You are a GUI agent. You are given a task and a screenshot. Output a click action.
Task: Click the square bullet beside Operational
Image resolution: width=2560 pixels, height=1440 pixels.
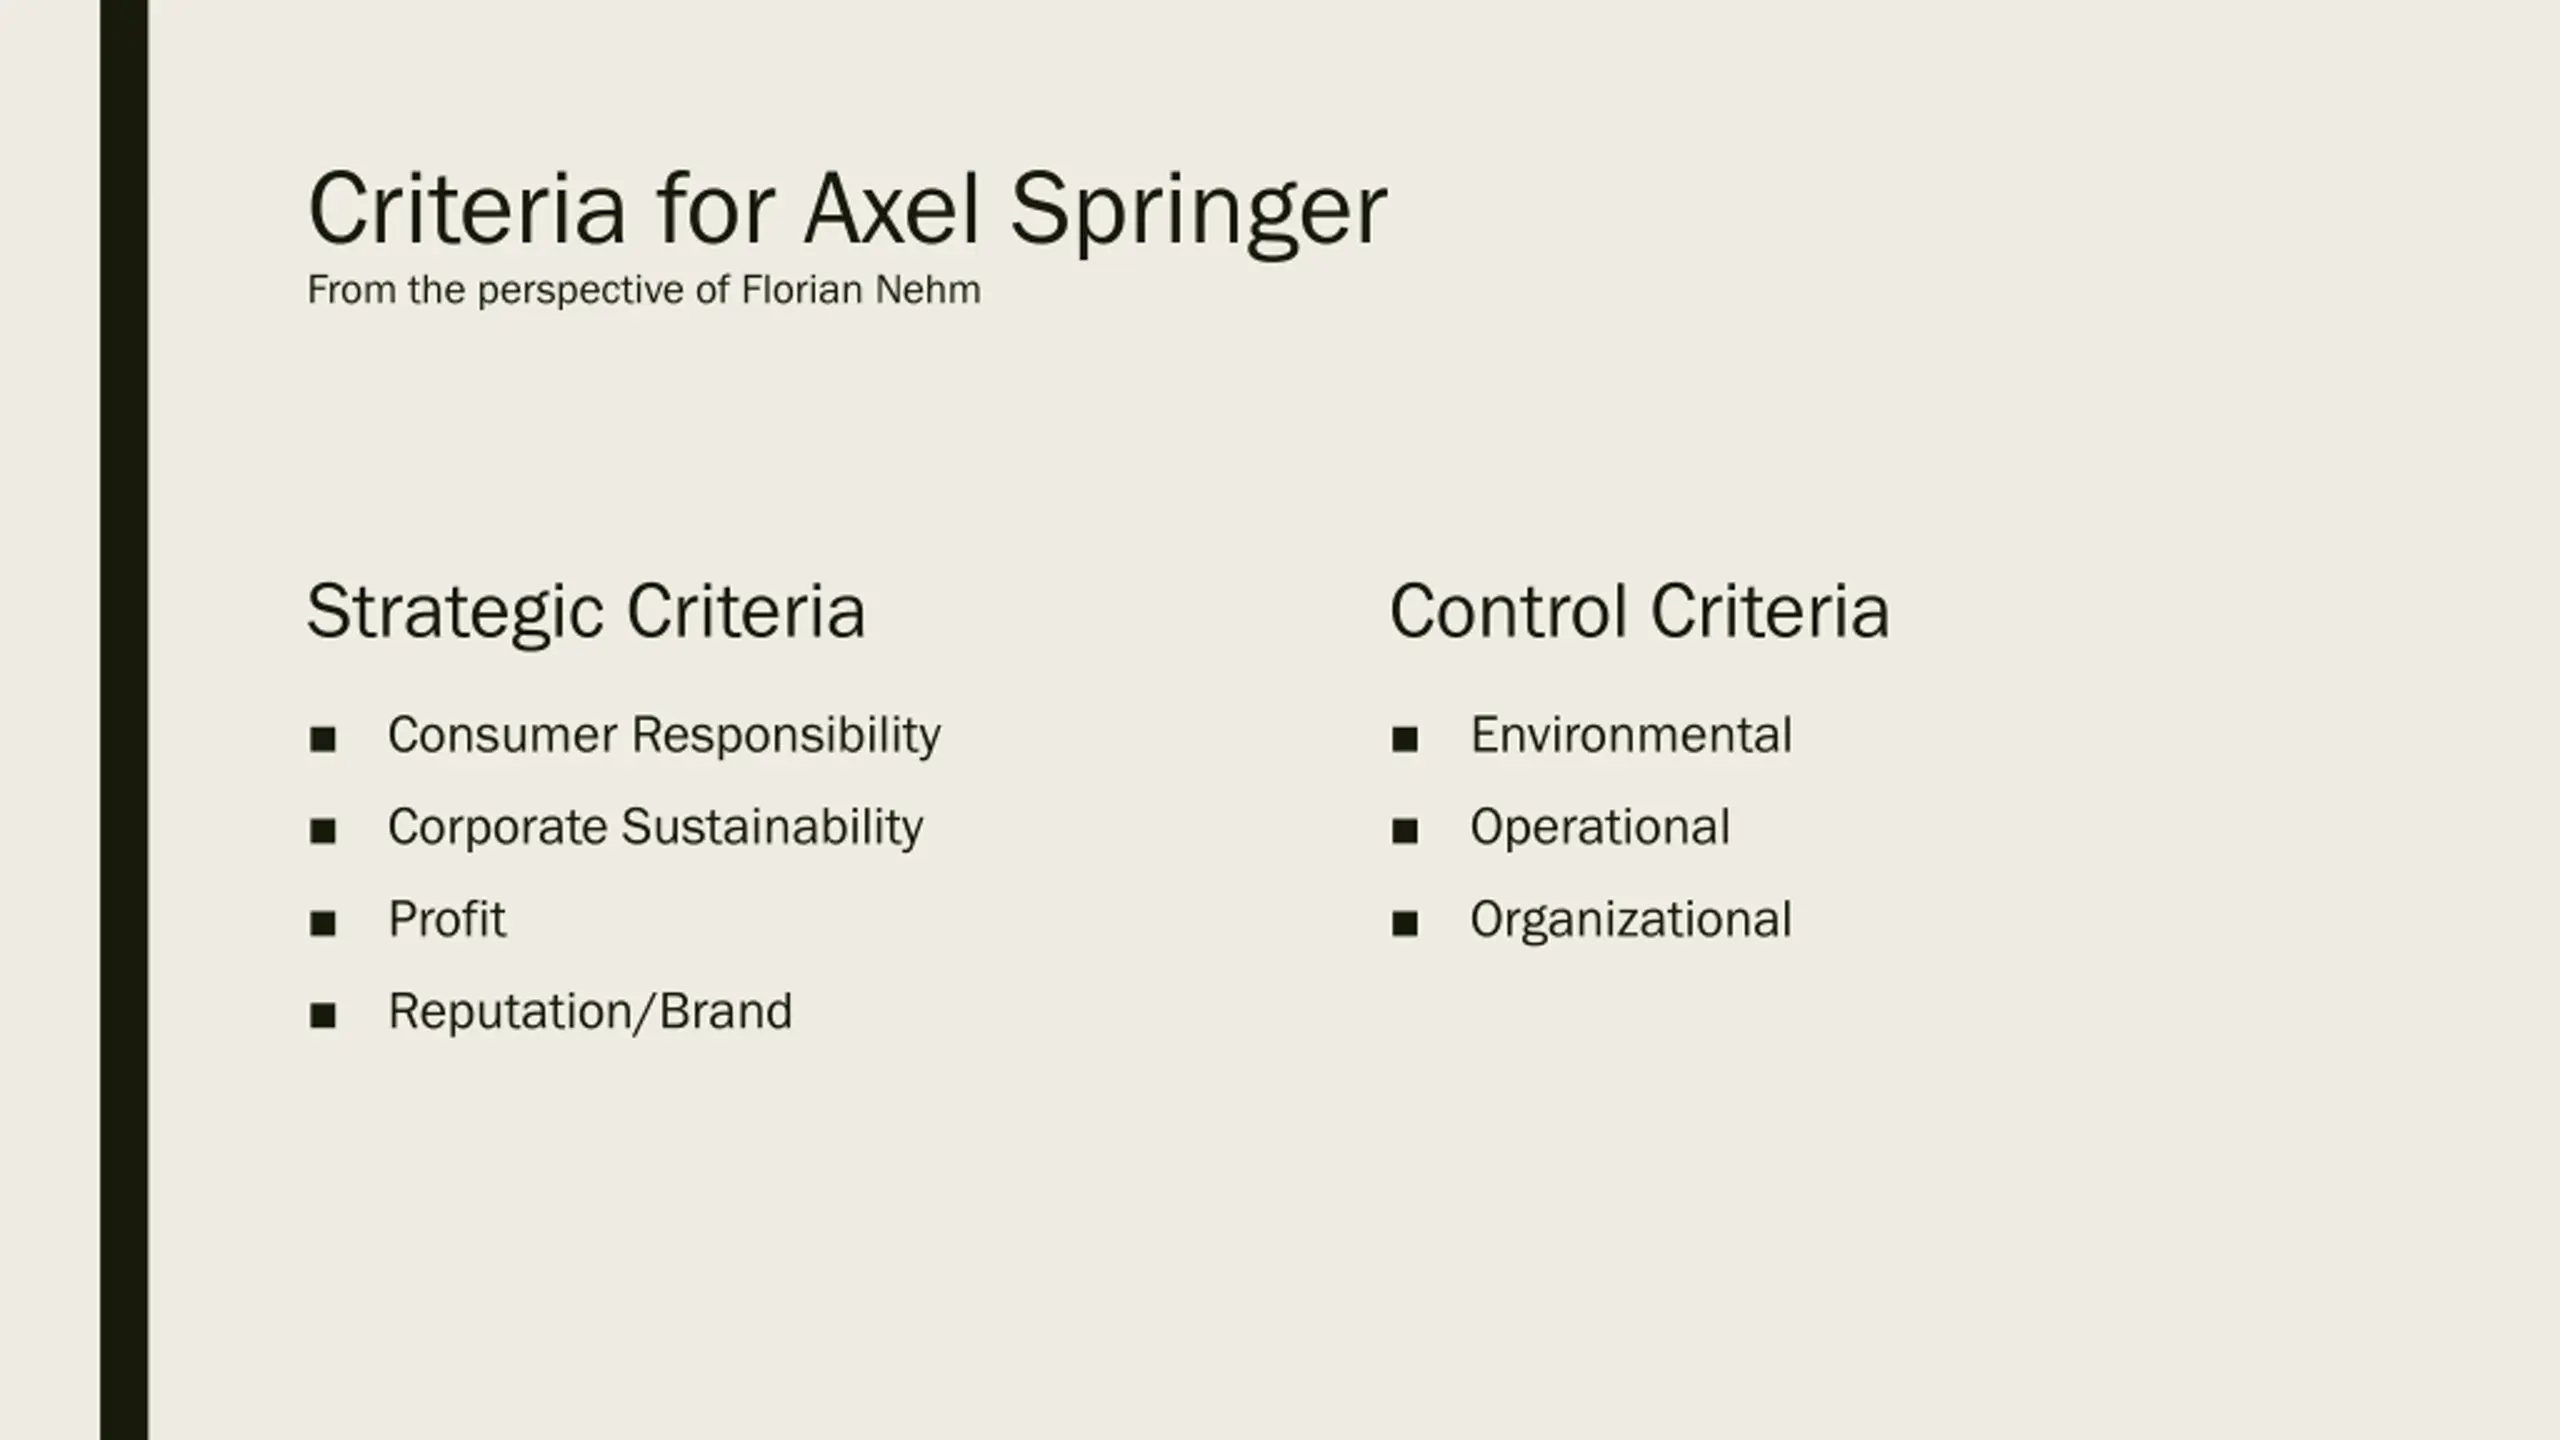[x=1404, y=831]
